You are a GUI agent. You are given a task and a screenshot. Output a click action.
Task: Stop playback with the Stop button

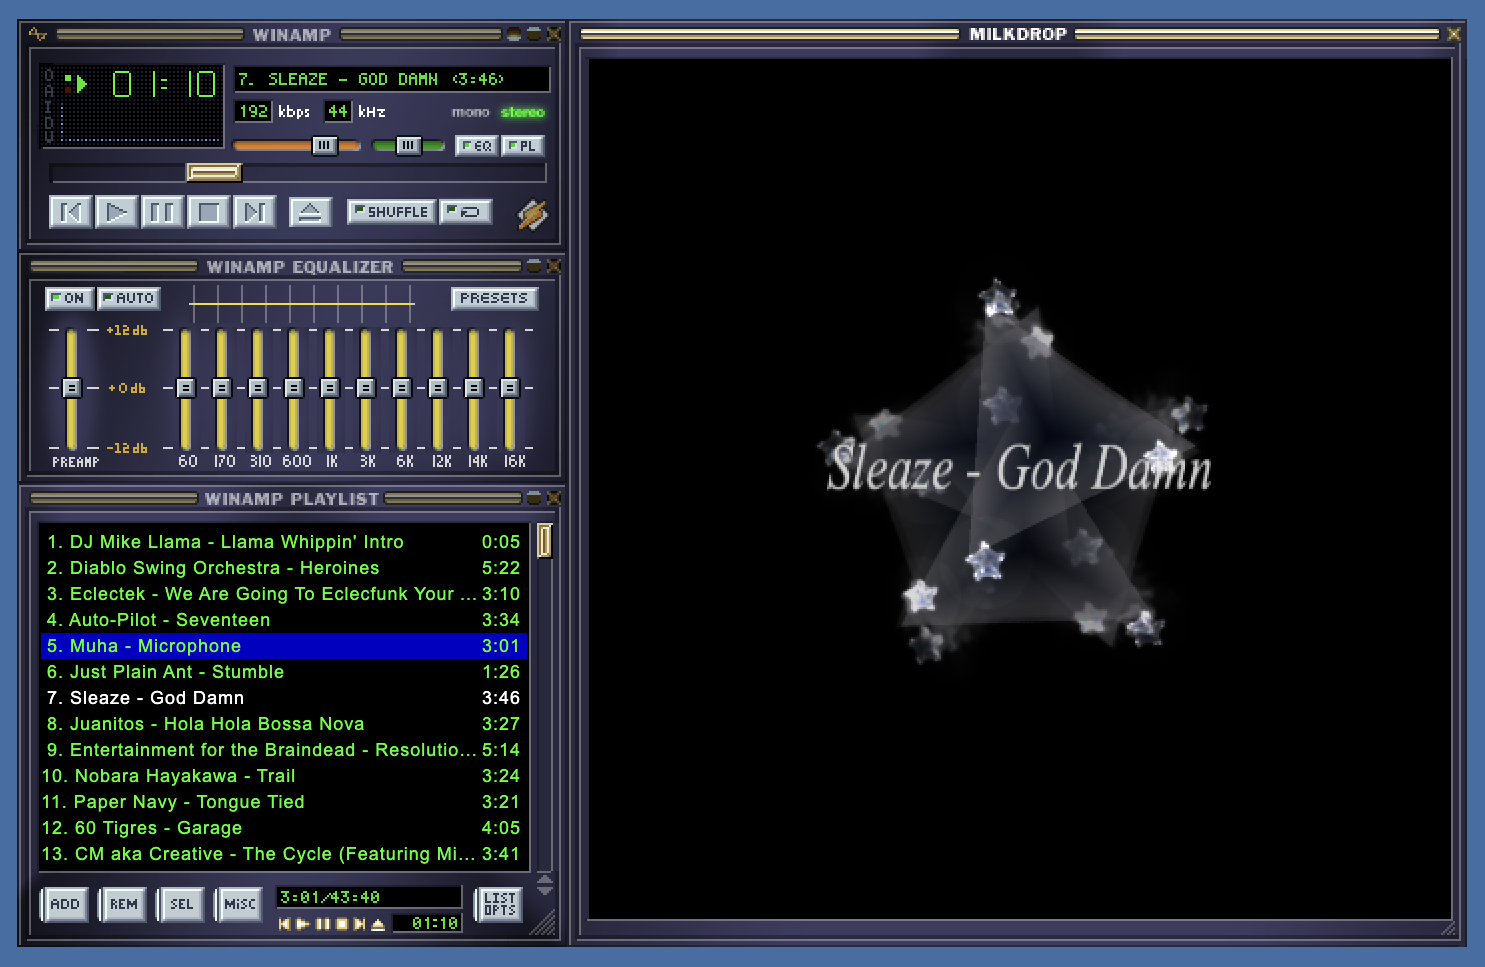[208, 212]
